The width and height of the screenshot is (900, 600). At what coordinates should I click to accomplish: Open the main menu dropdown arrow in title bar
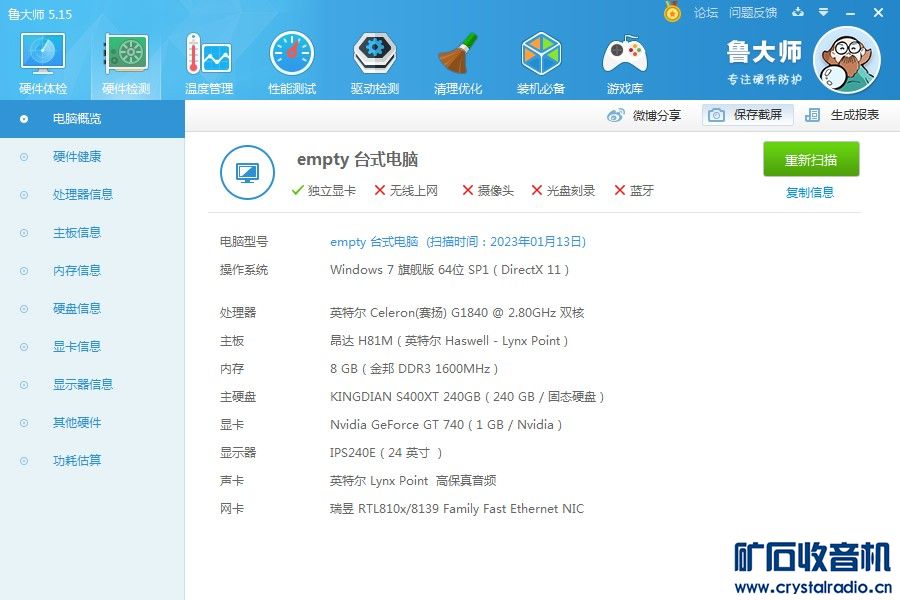click(x=822, y=13)
